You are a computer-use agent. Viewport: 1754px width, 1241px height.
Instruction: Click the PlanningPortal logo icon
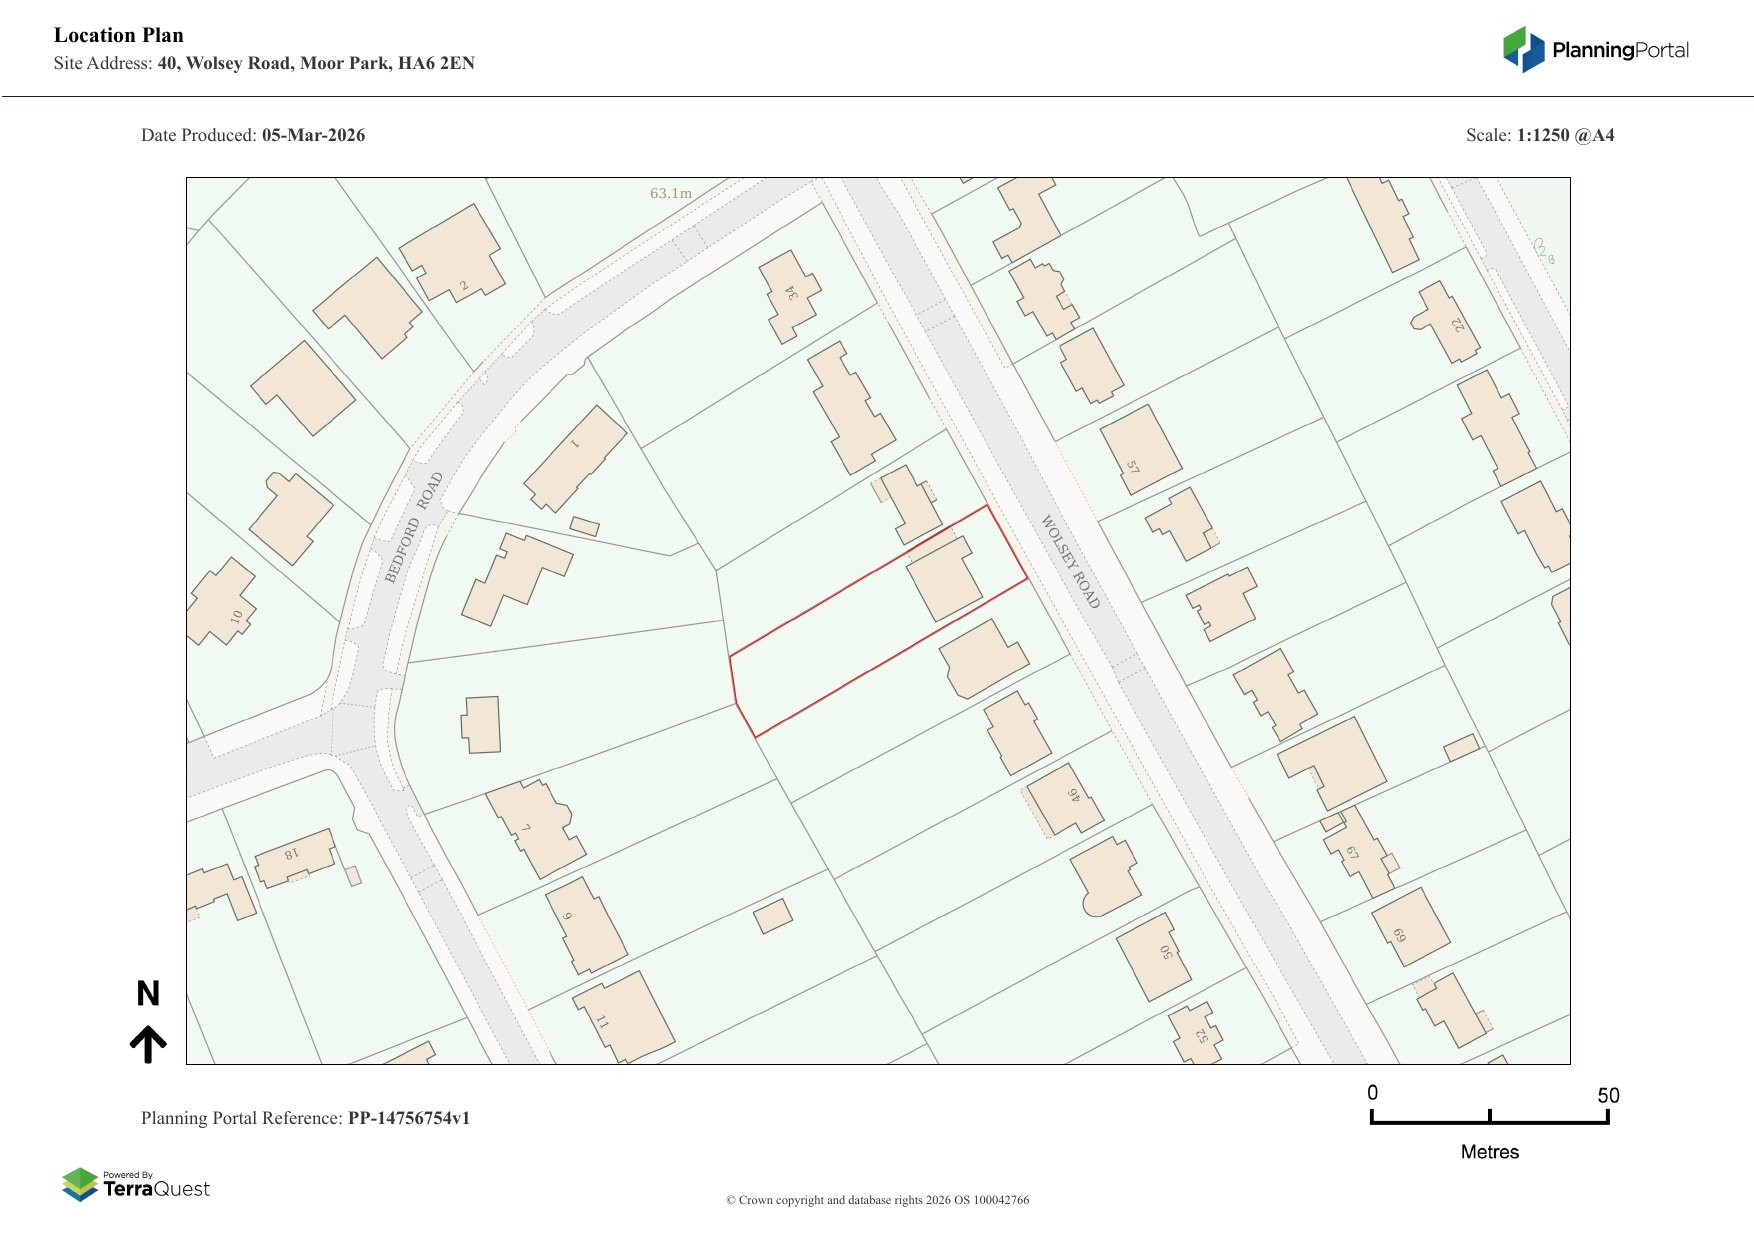(x=1523, y=49)
